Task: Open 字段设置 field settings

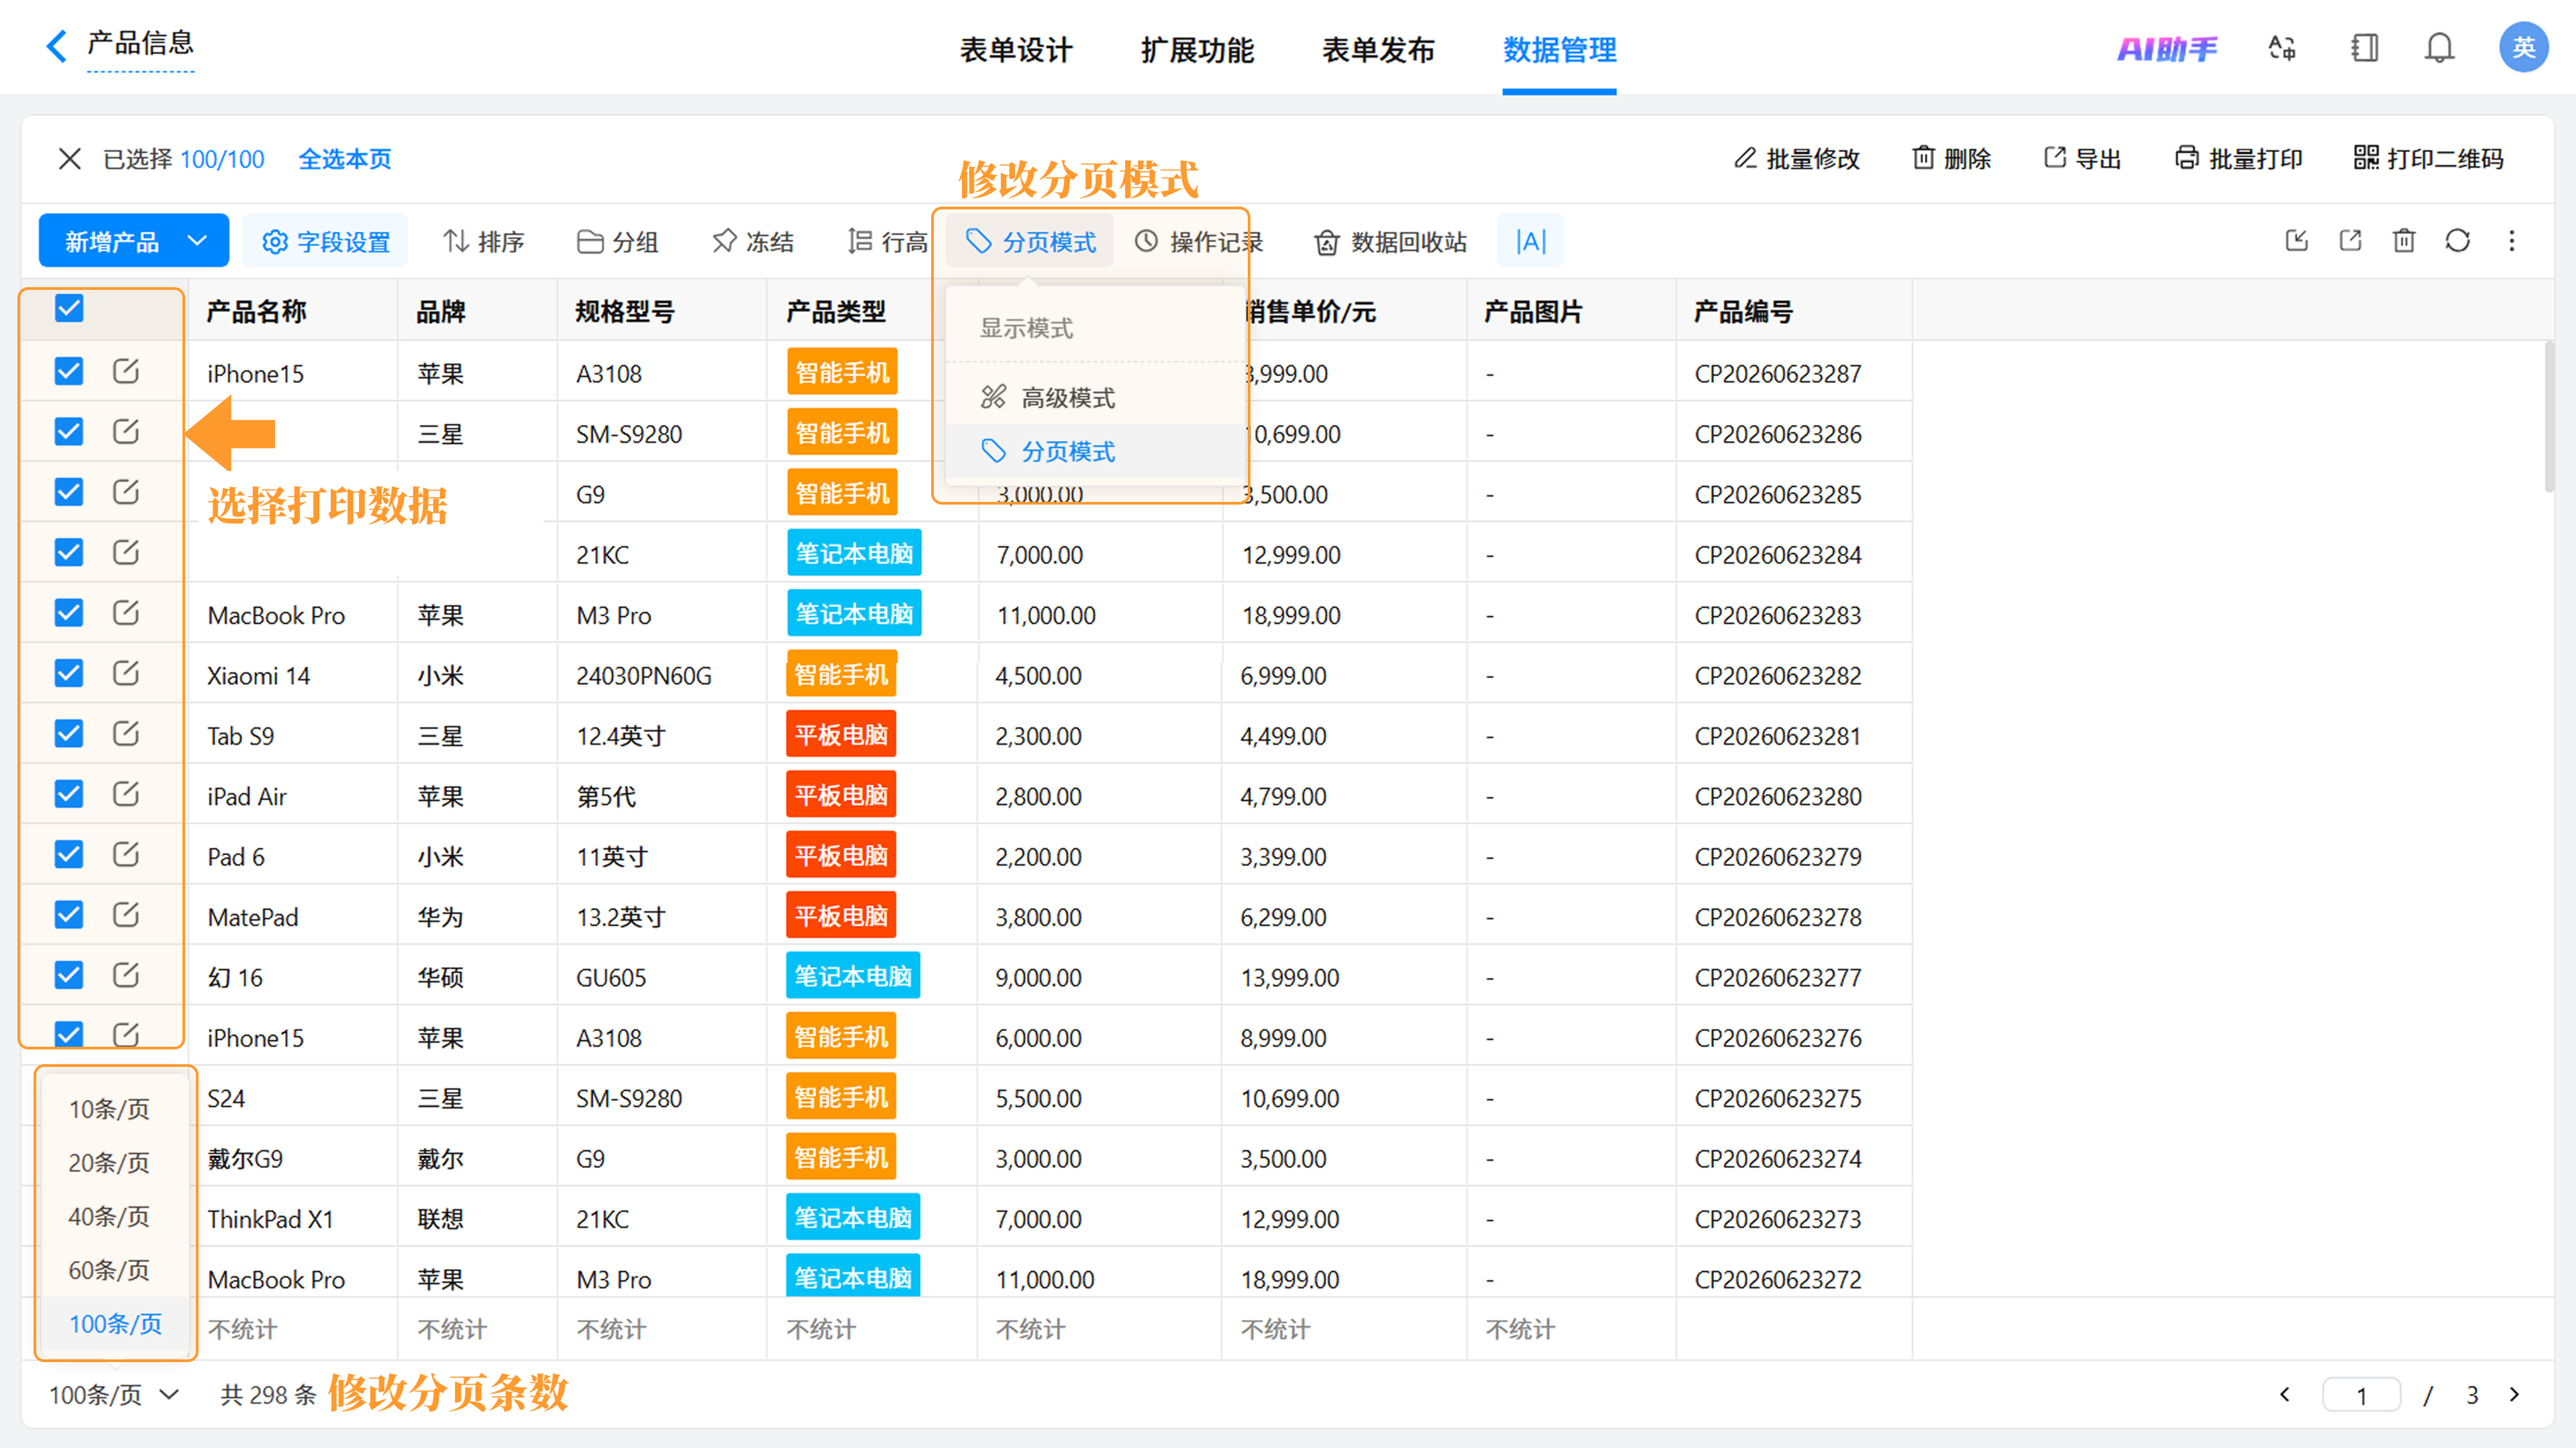Action: [x=326, y=242]
